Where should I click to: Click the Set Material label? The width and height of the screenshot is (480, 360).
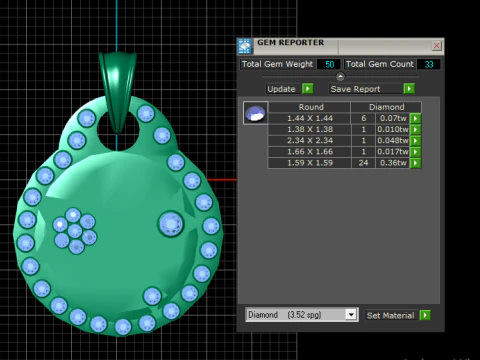[390, 315]
